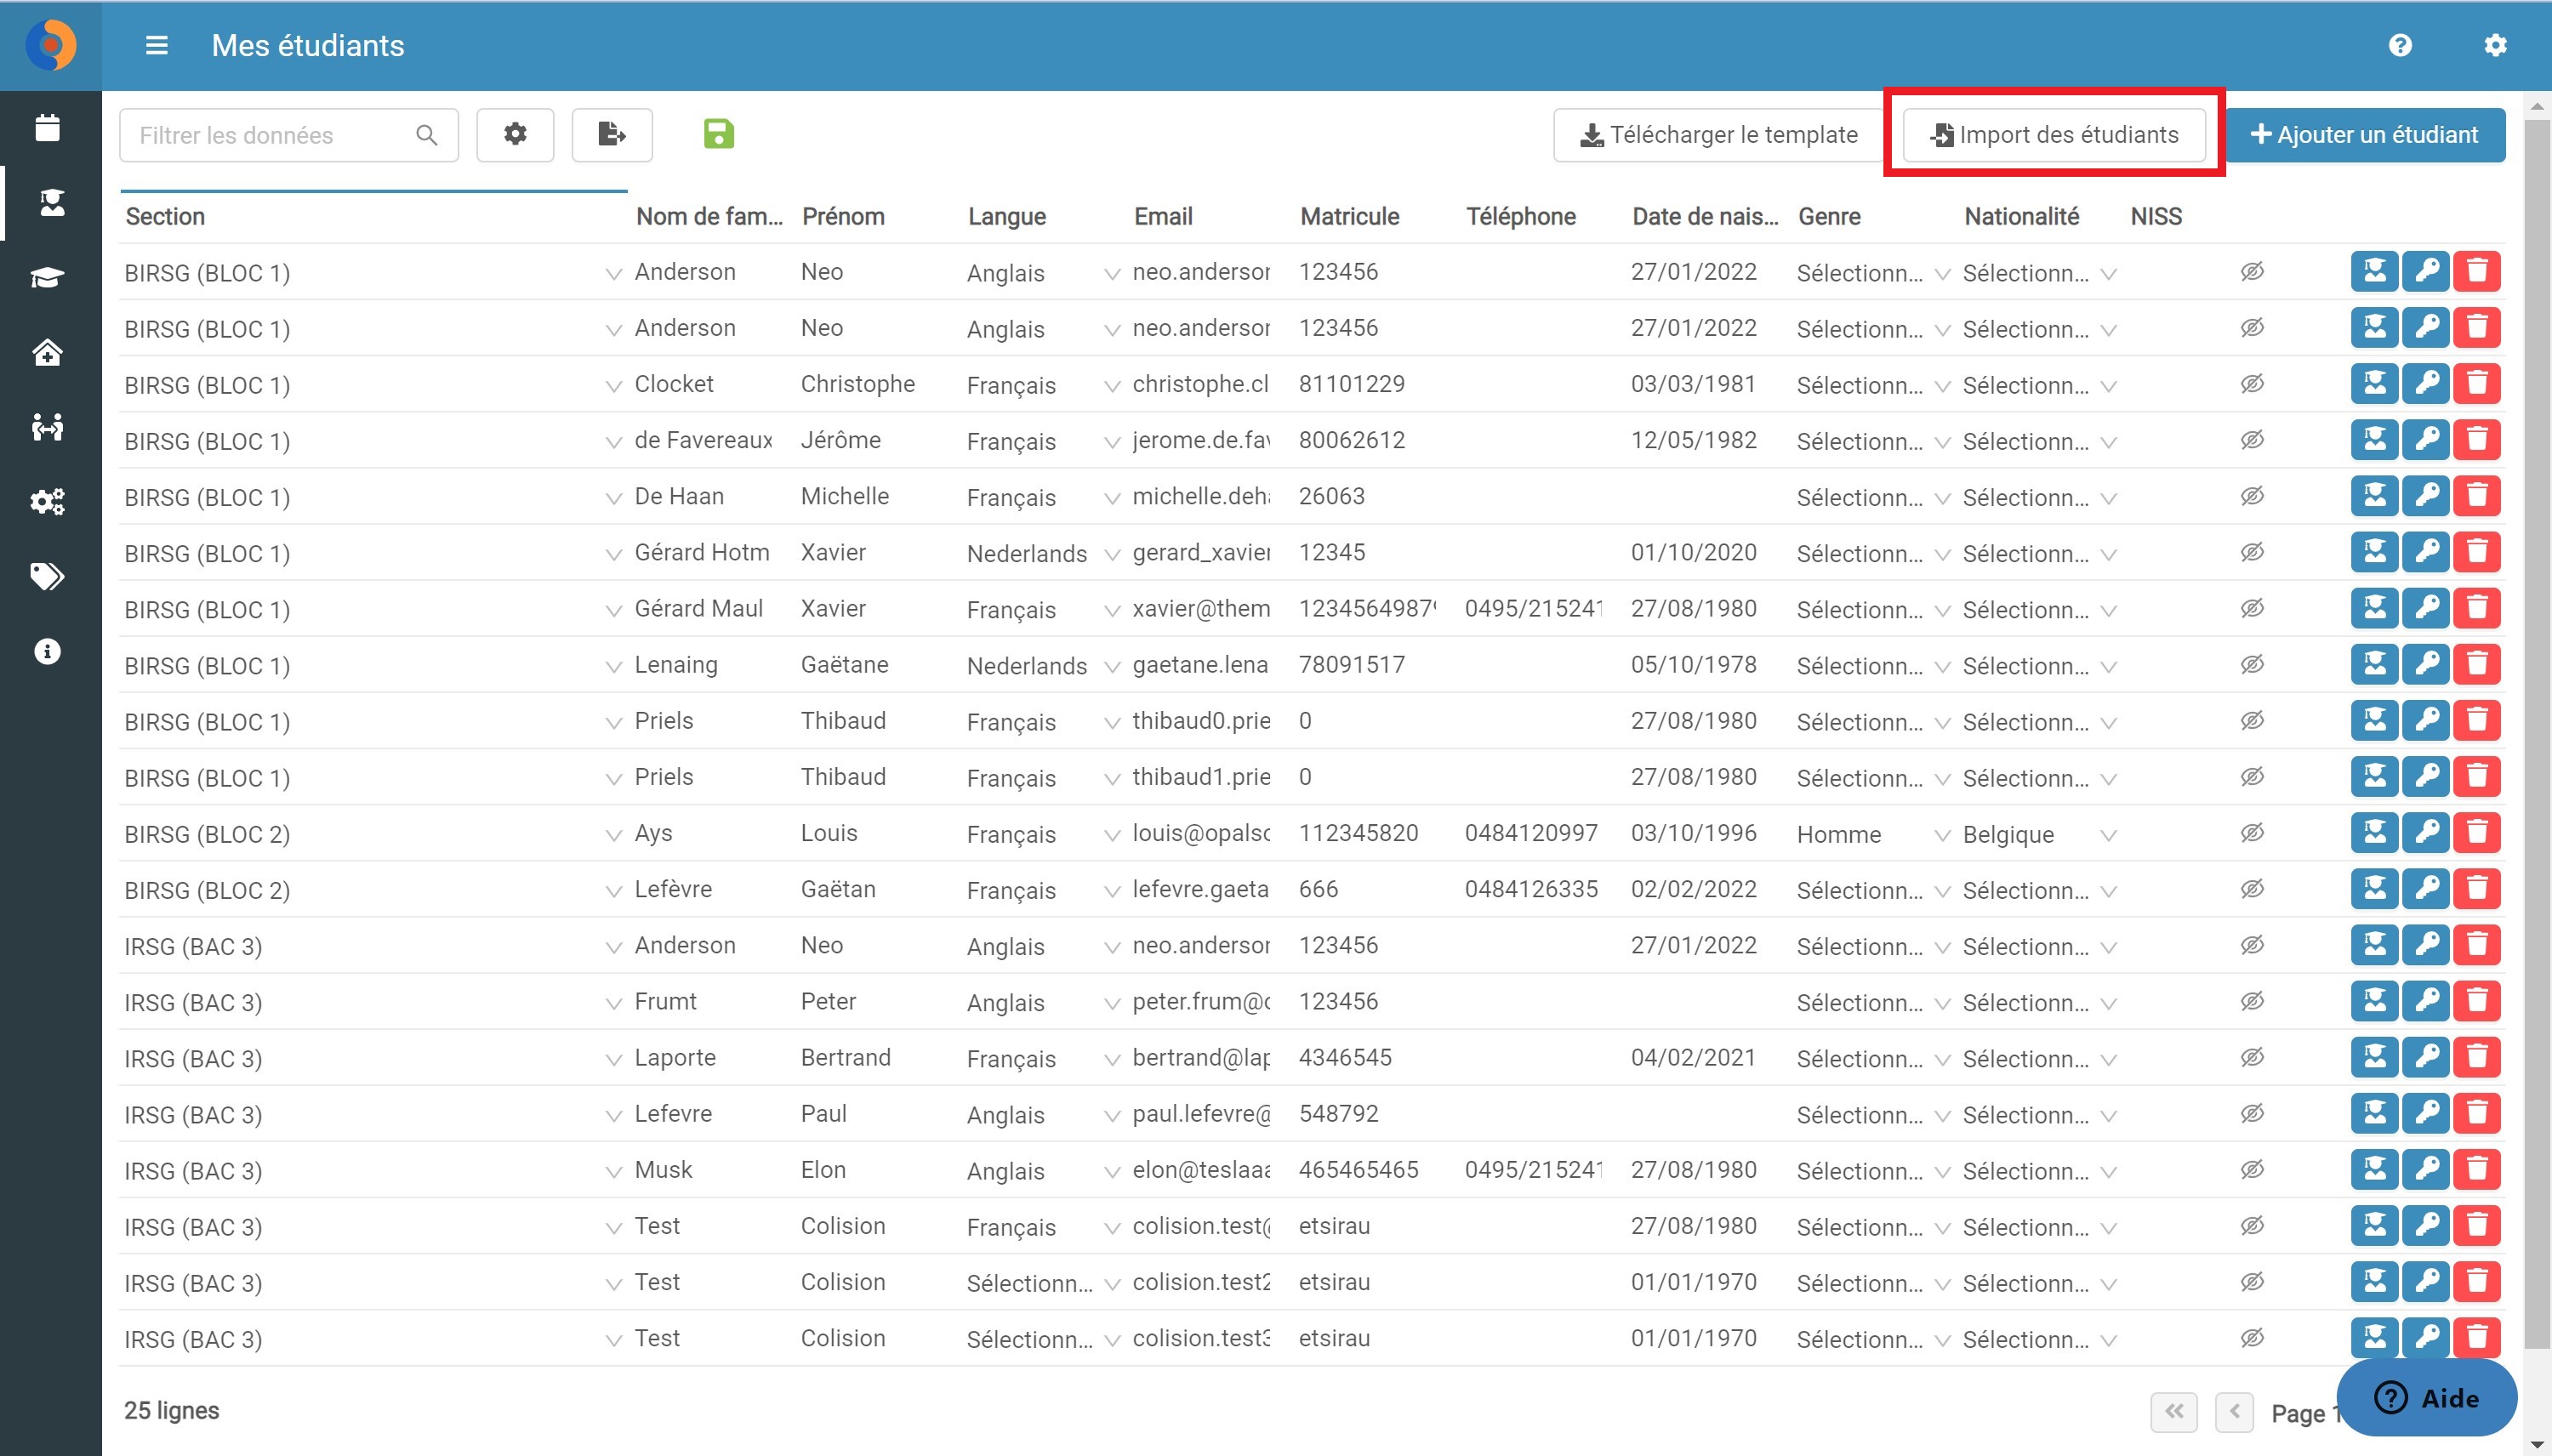Open the people exchange sidebar icon
The image size is (2552, 1456).
pyautogui.click(x=47, y=427)
